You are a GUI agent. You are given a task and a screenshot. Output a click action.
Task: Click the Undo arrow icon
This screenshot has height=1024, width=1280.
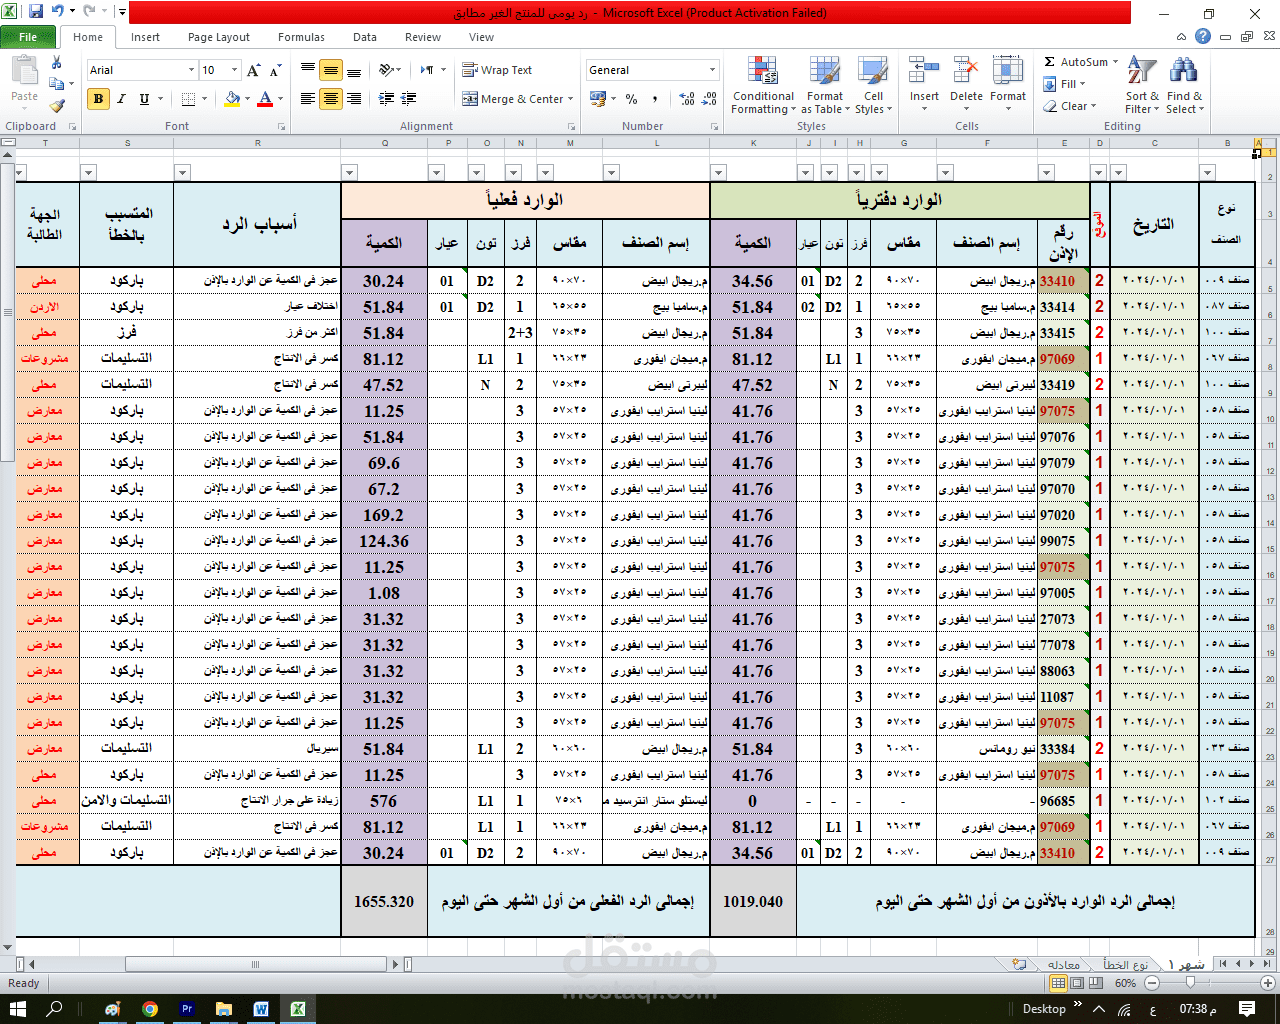point(58,12)
